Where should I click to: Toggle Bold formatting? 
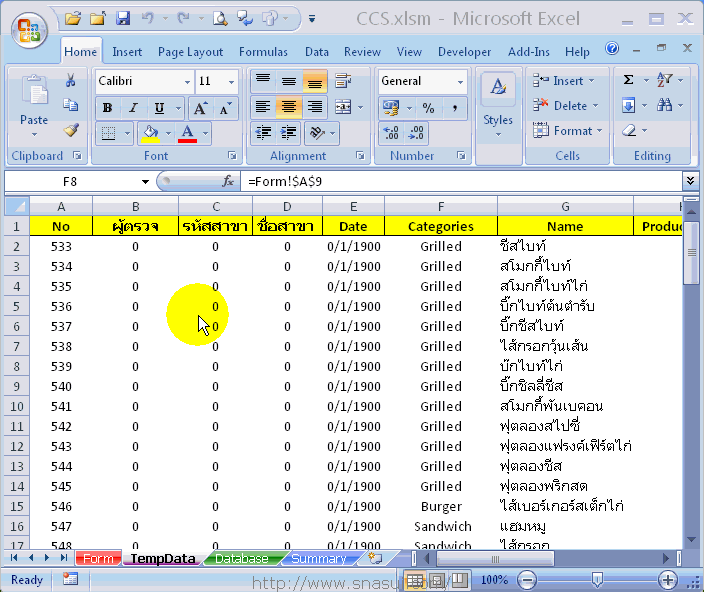(x=107, y=108)
